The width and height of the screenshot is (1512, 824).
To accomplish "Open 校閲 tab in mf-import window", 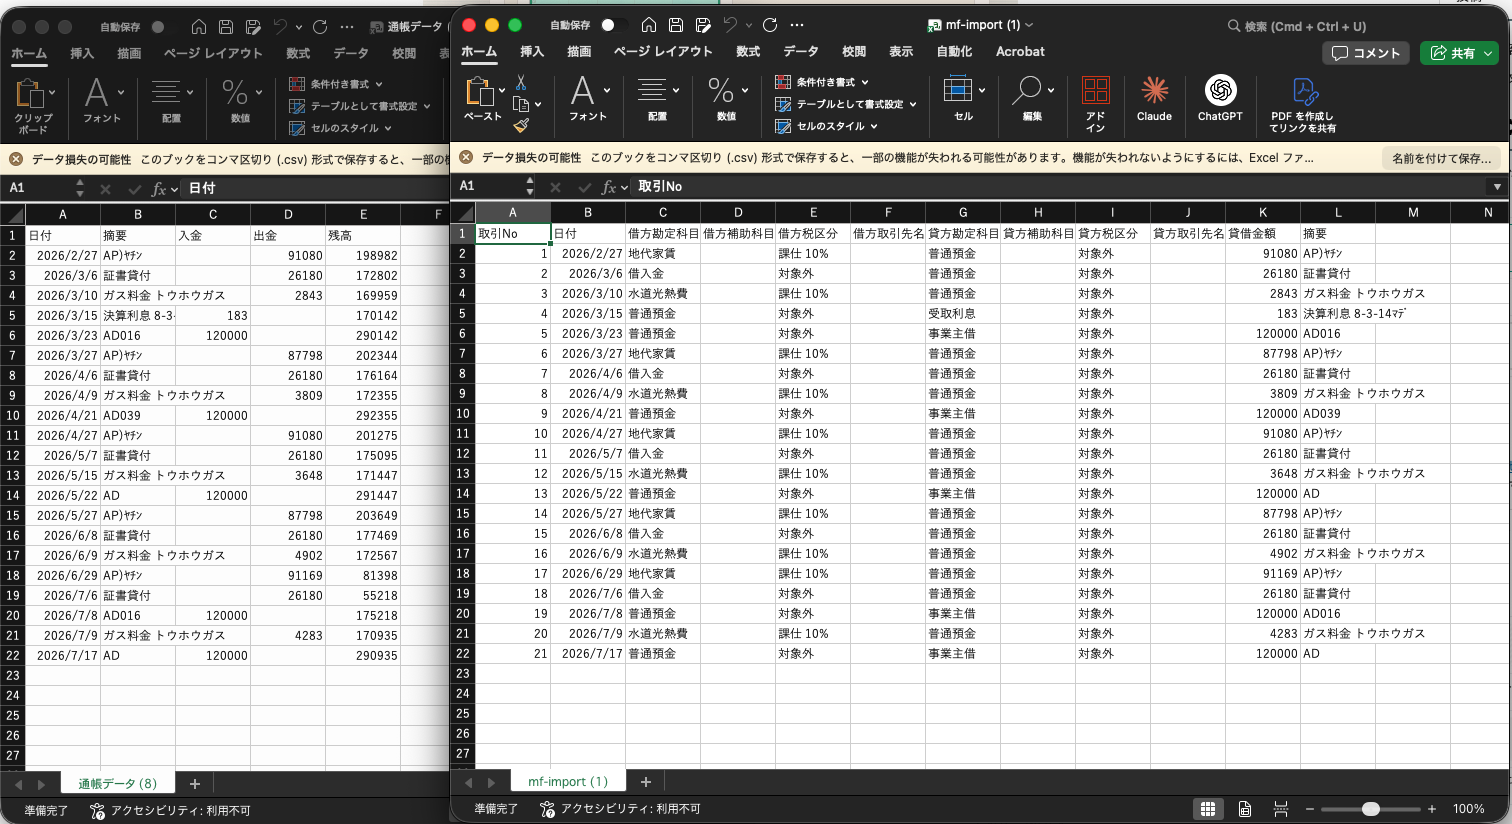I will click(854, 52).
